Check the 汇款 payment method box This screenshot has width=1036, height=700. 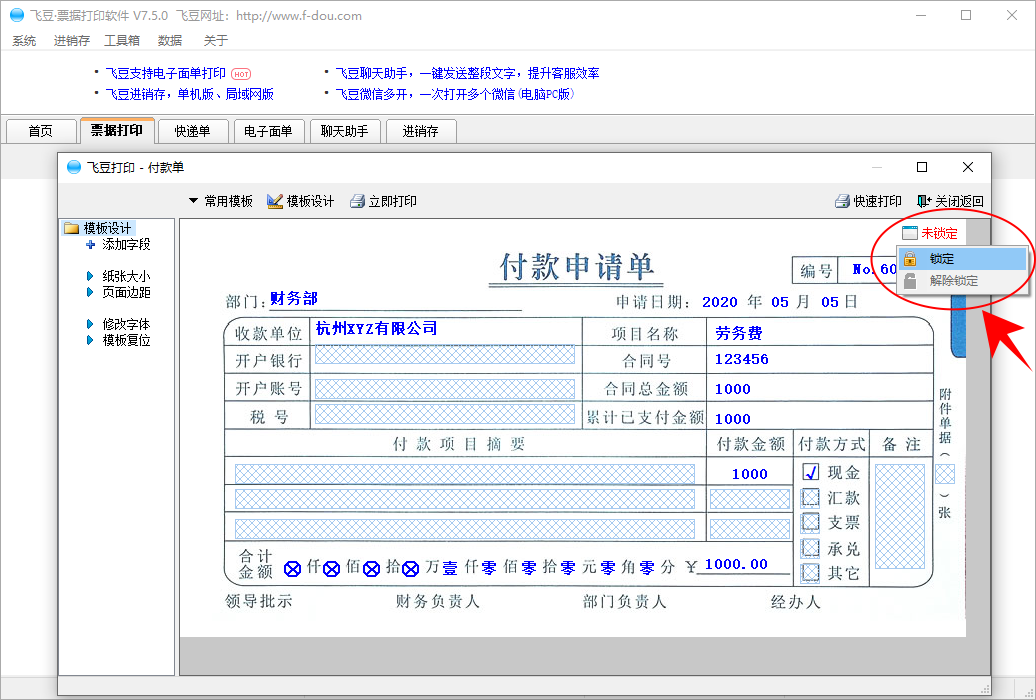click(811, 497)
